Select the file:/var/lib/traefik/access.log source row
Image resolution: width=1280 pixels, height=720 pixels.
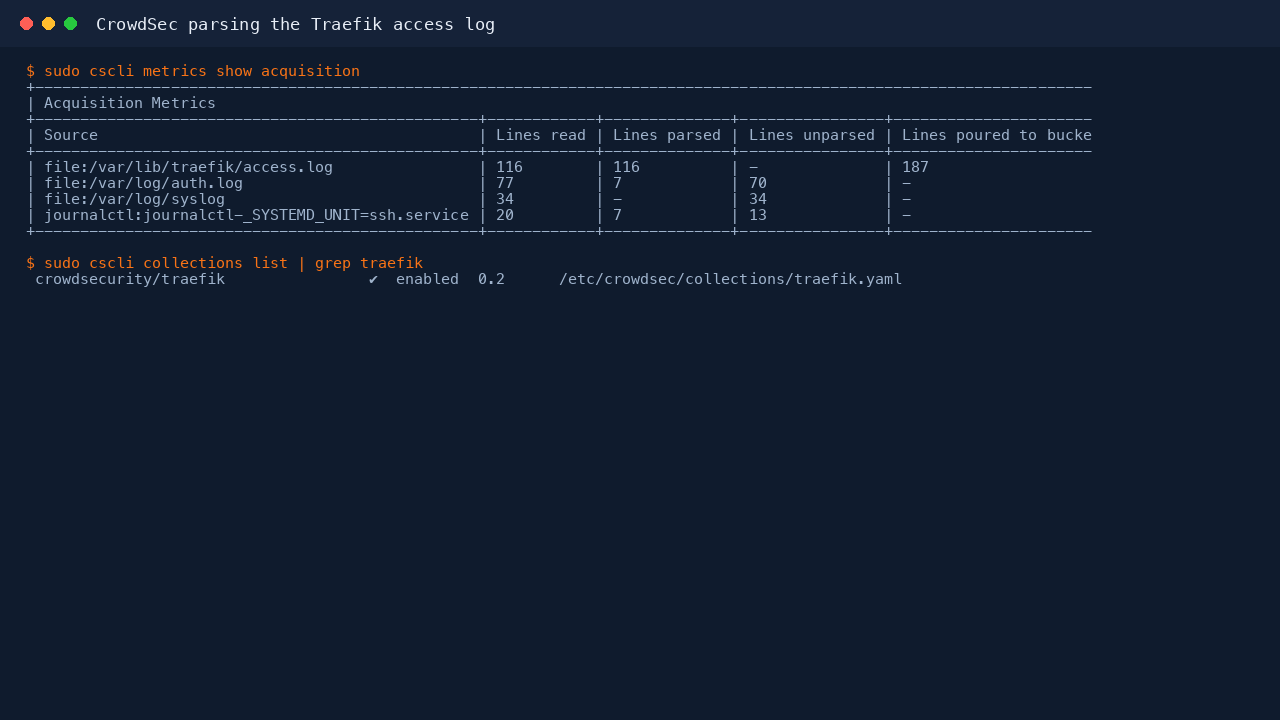tap(560, 167)
